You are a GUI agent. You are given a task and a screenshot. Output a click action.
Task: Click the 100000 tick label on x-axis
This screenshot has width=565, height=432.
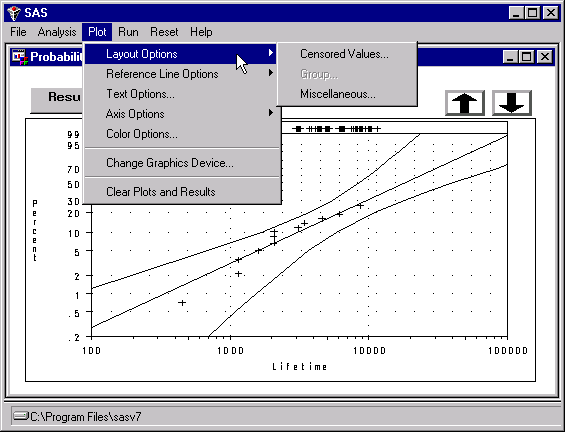click(x=508, y=351)
